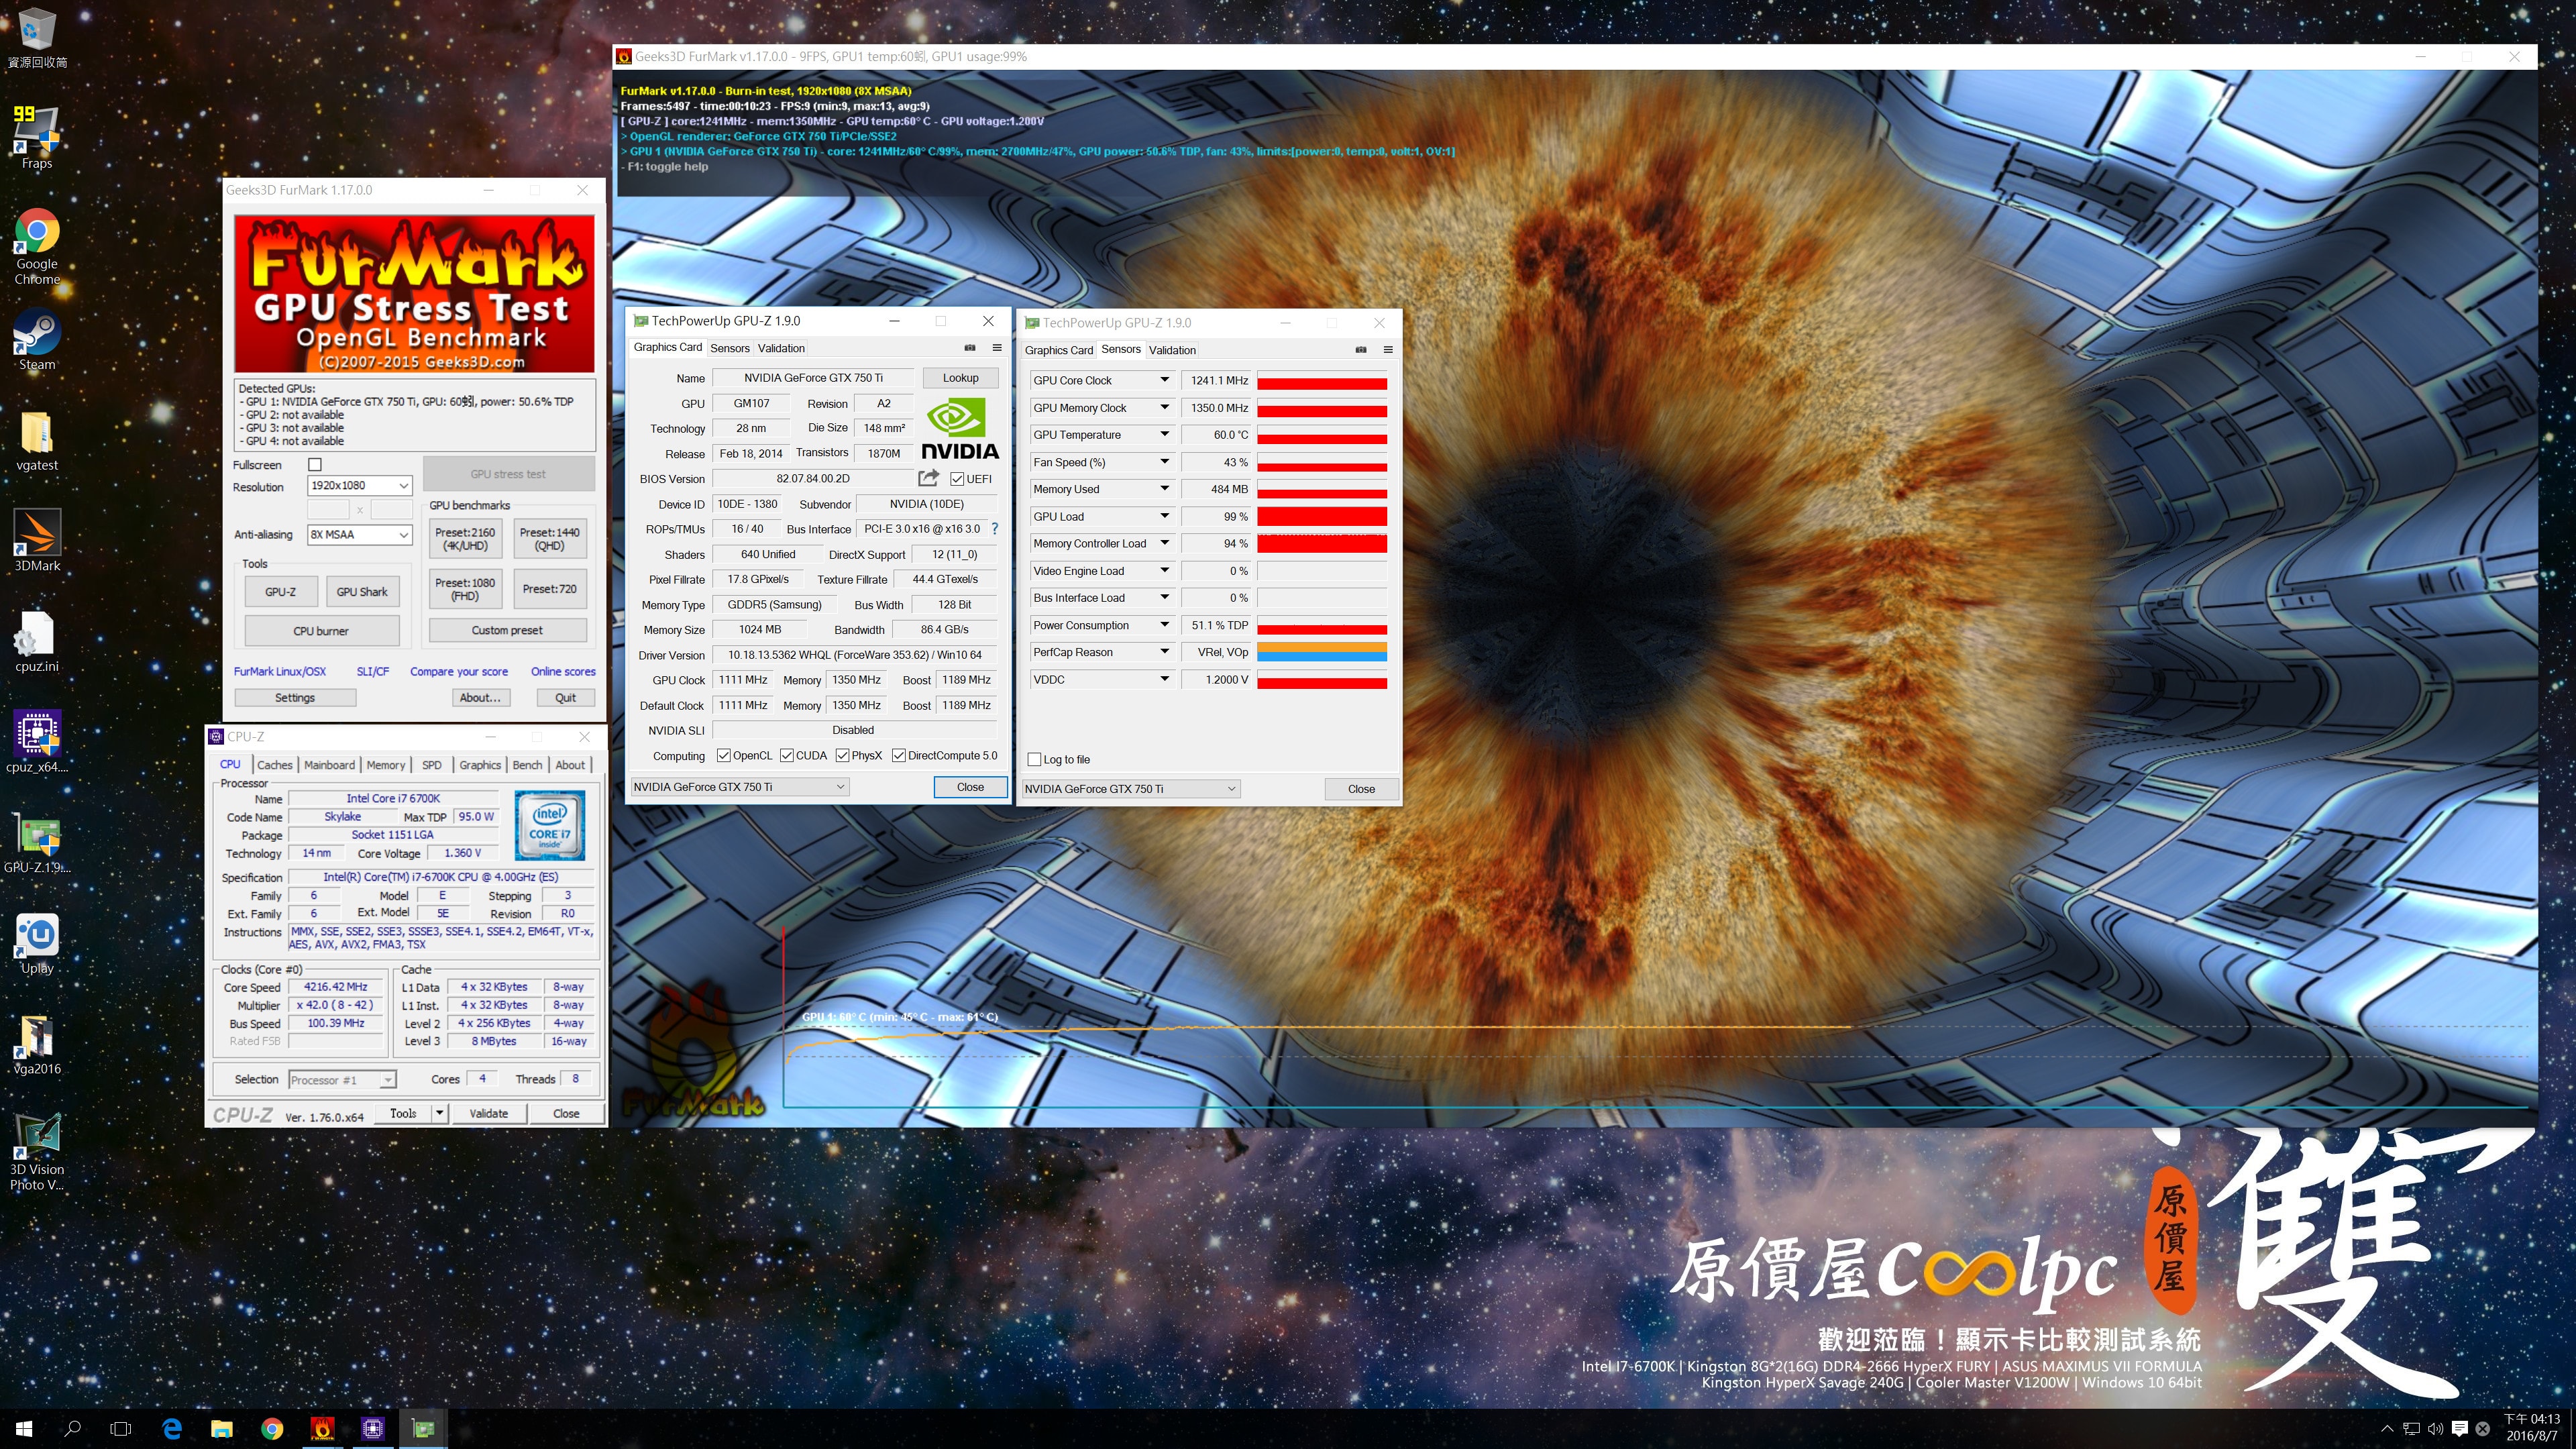Viewport: 2576px width, 1449px height.
Task: Open the GPU-Z 1.9 desktop icon
Action: pyautogui.click(x=37, y=842)
